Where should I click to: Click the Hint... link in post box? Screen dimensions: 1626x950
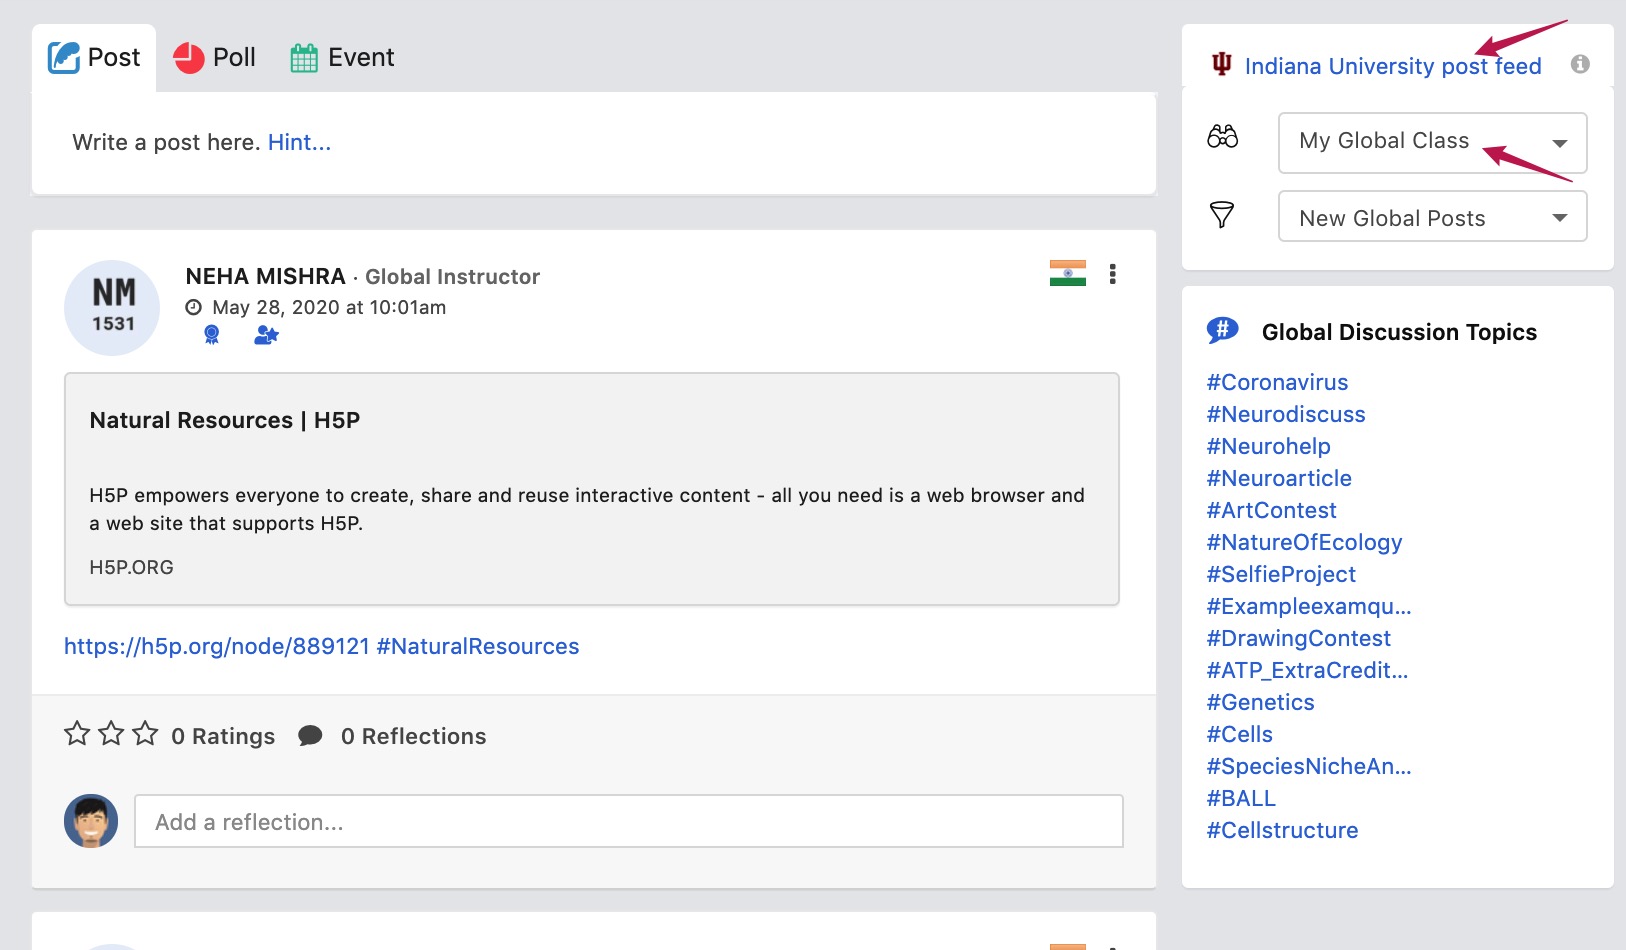(x=299, y=142)
